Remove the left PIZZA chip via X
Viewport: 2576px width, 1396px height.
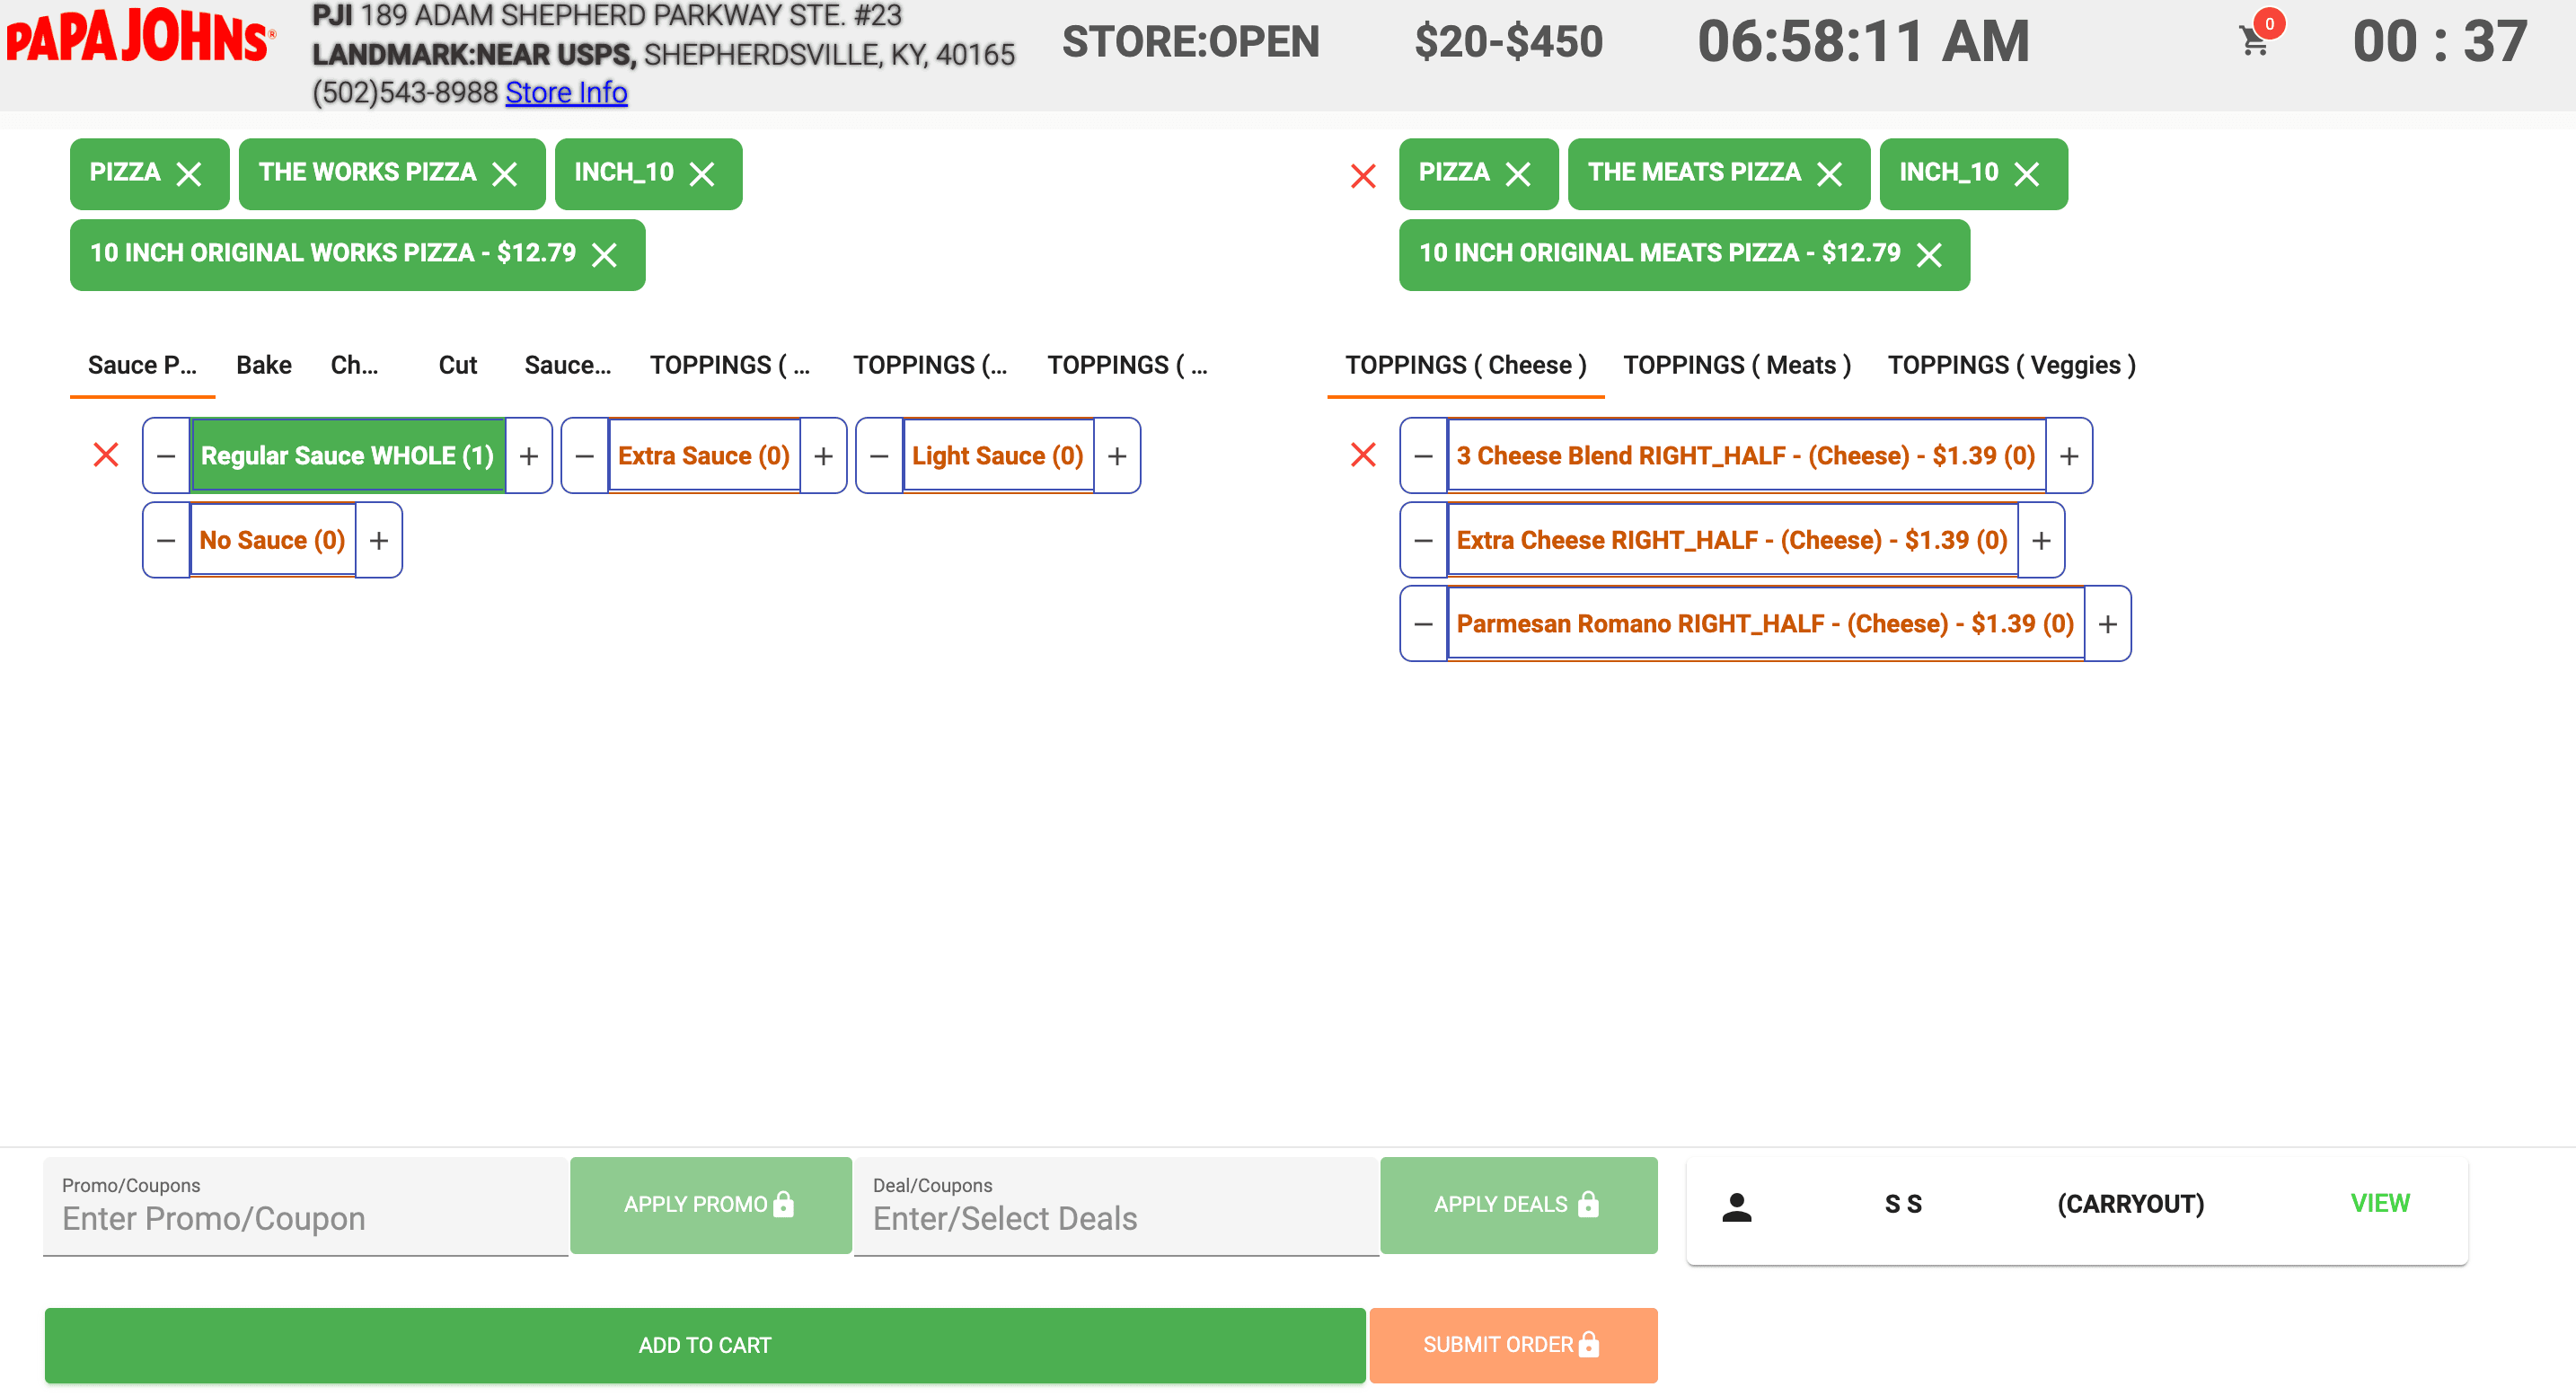tap(189, 174)
